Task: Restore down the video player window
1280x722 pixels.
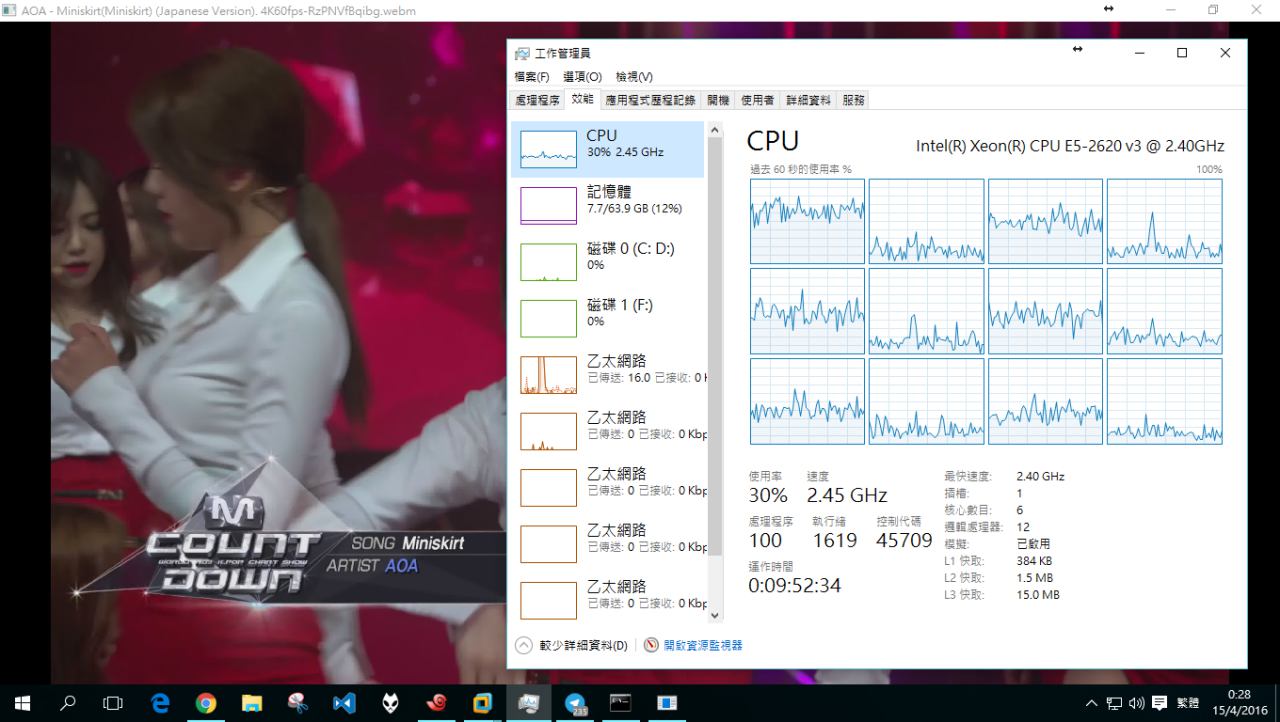Action: [1213, 10]
